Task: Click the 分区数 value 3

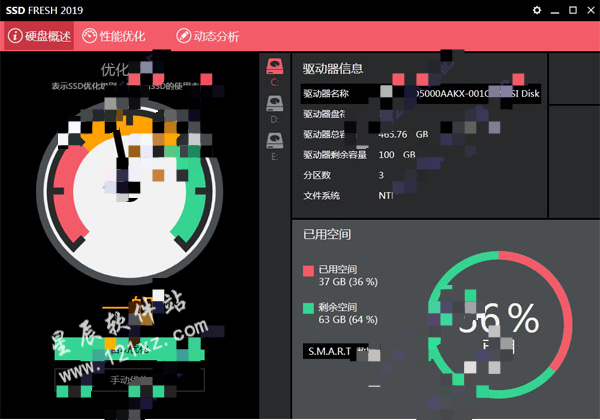Action: coord(381,175)
